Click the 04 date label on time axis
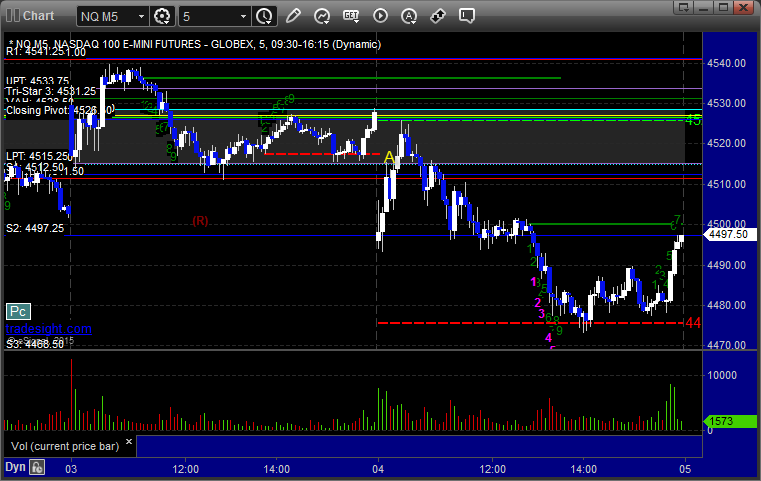Screen dimensions: 761x481 (x=378, y=469)
